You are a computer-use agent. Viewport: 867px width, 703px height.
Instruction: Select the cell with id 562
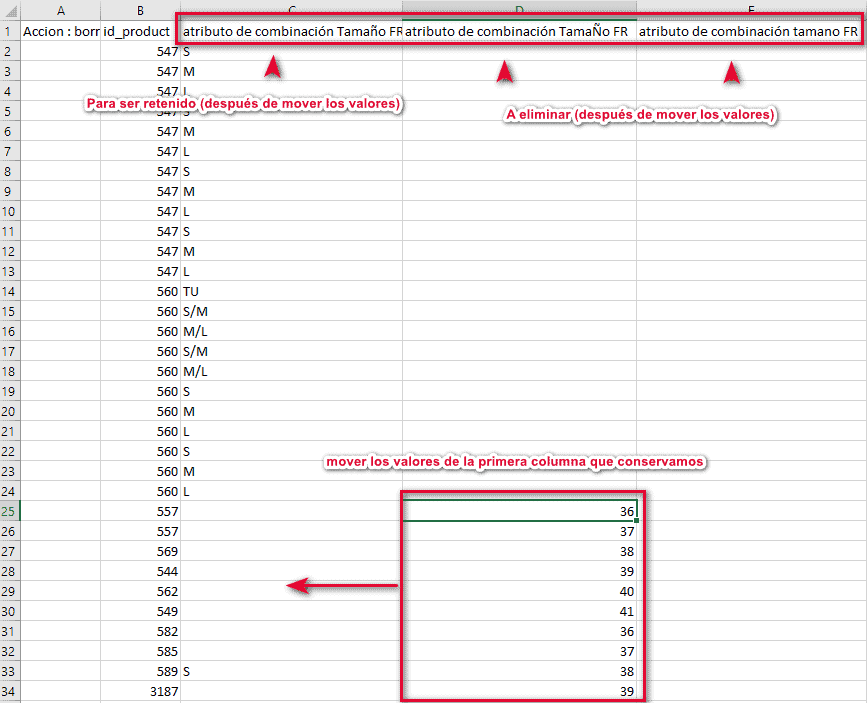(x=140, y=591)
